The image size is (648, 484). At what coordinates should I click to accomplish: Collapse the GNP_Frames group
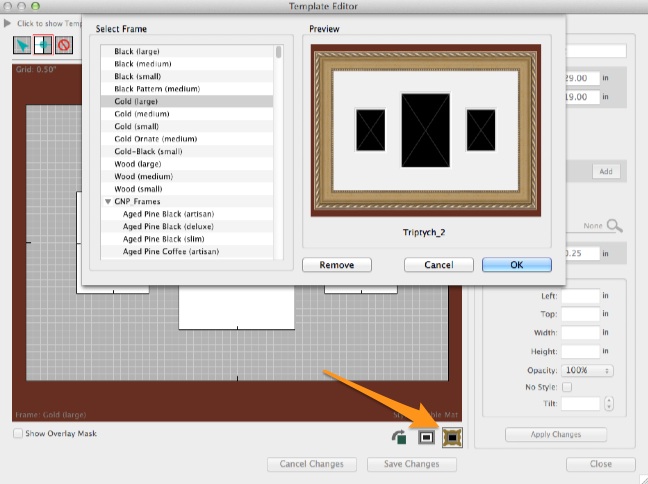point(107,201)
